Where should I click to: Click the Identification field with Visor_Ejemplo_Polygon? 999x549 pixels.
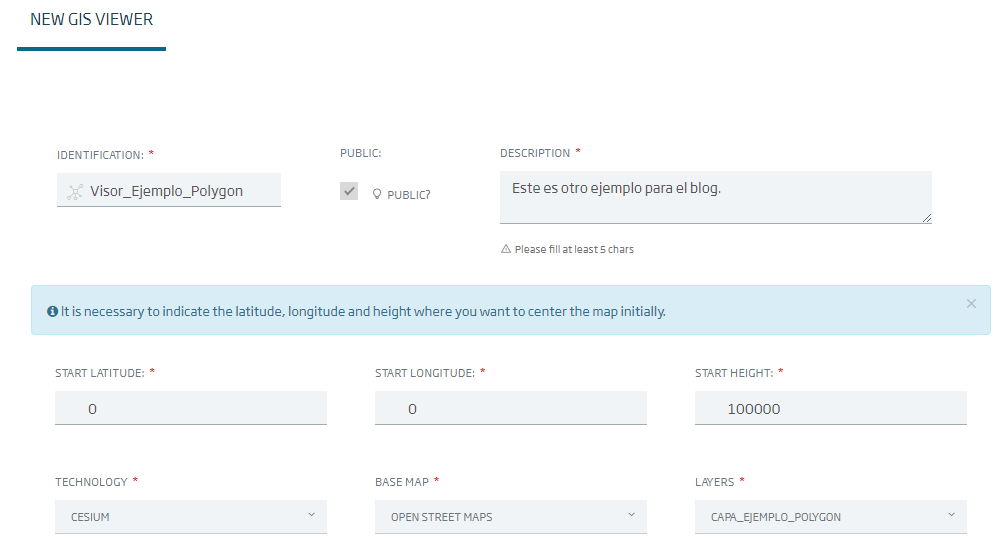point(169,190)
